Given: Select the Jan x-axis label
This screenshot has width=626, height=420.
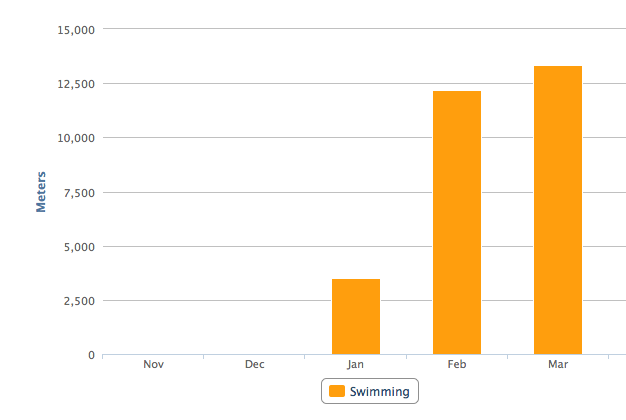Looking at the screenshot, I should coord(356,365).
